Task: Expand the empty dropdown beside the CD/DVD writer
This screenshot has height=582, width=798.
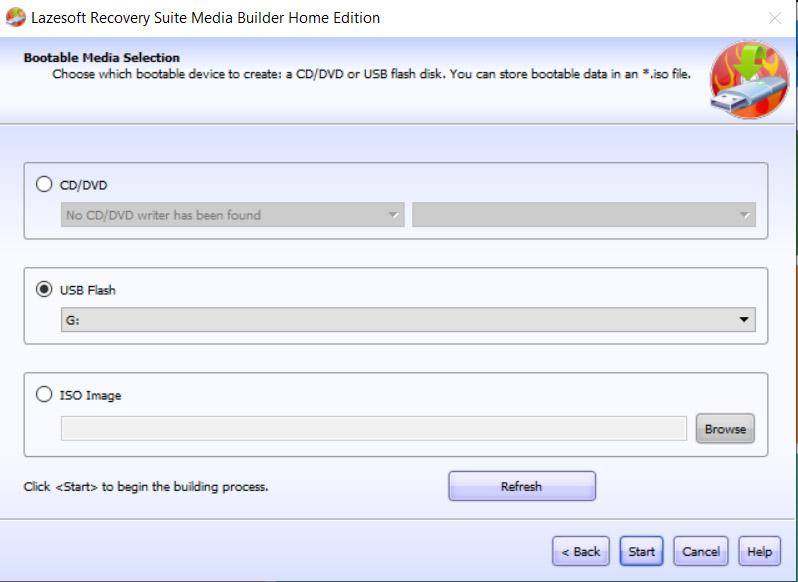Action: point(583,215)
